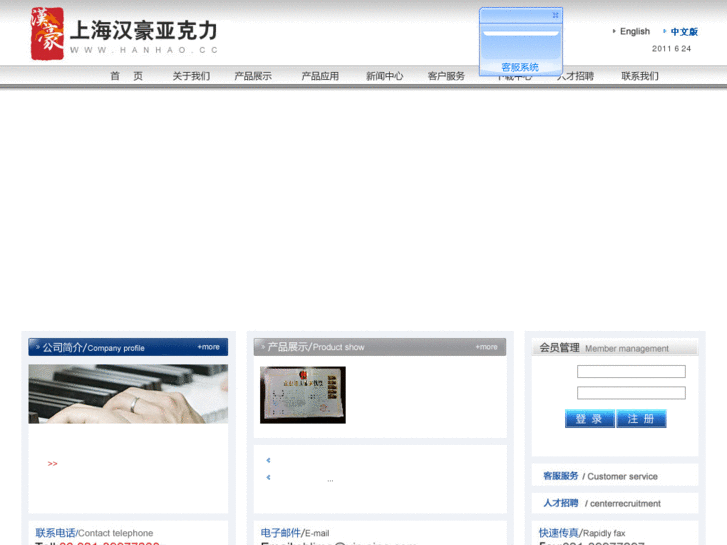This screenshot has width=727, height=545.
Task: Click the 会员管理 Member management heading
Action: point(604,348)
